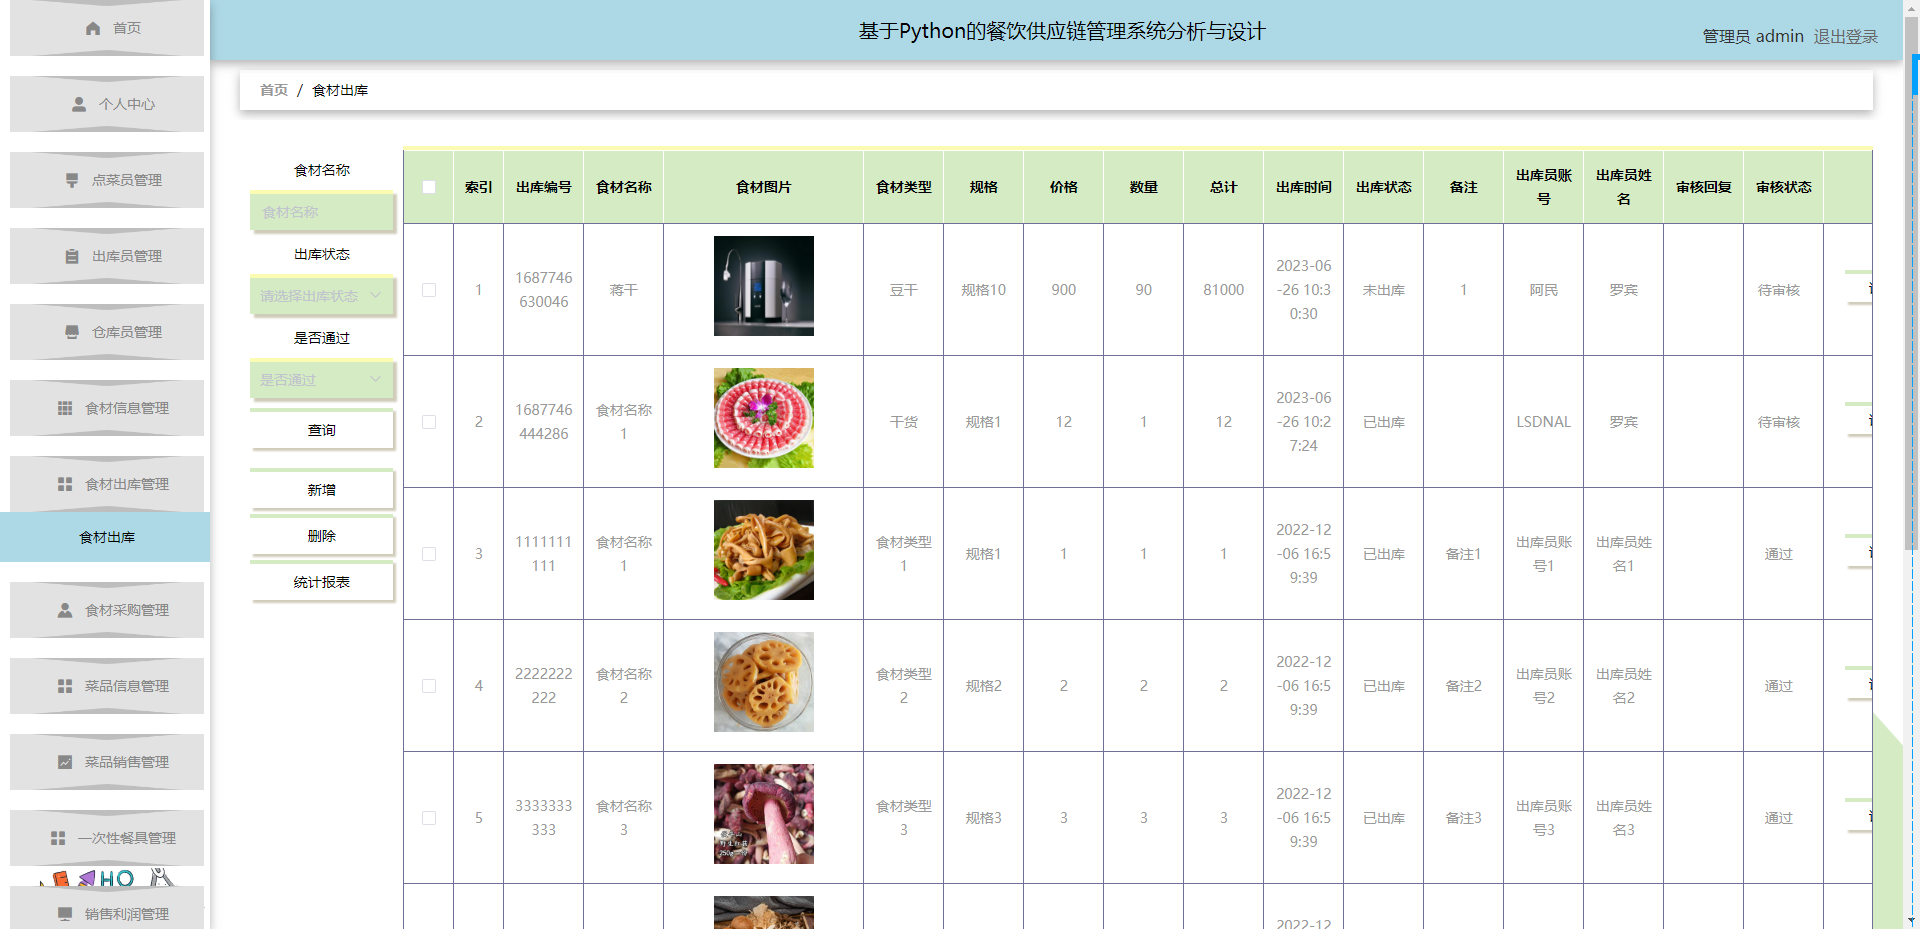Screen dimensions: 1920x929
Task: Check the row with 出库编号 3333333333
Action: click(x=429, y=818)
